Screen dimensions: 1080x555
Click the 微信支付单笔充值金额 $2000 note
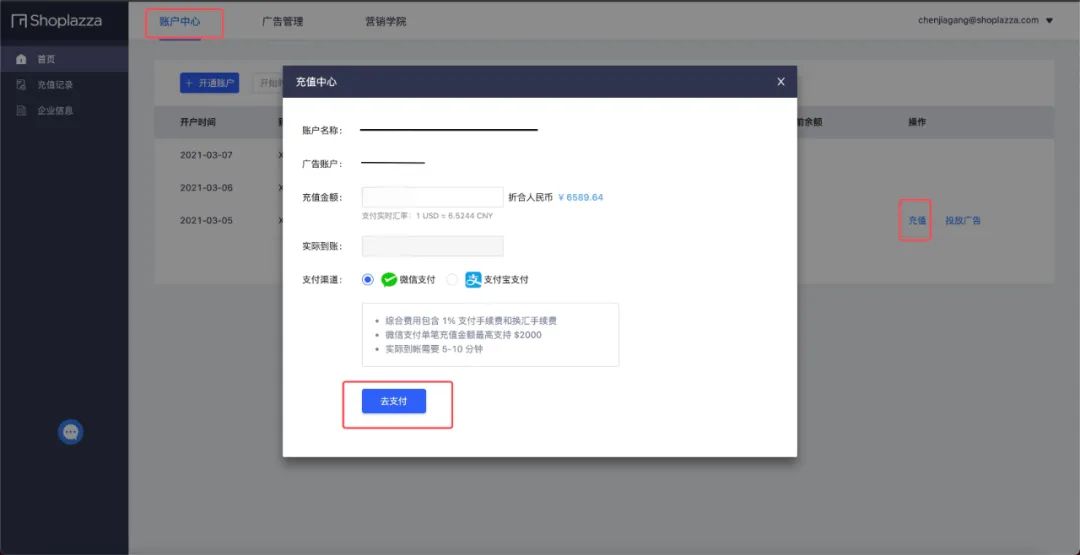464,335
